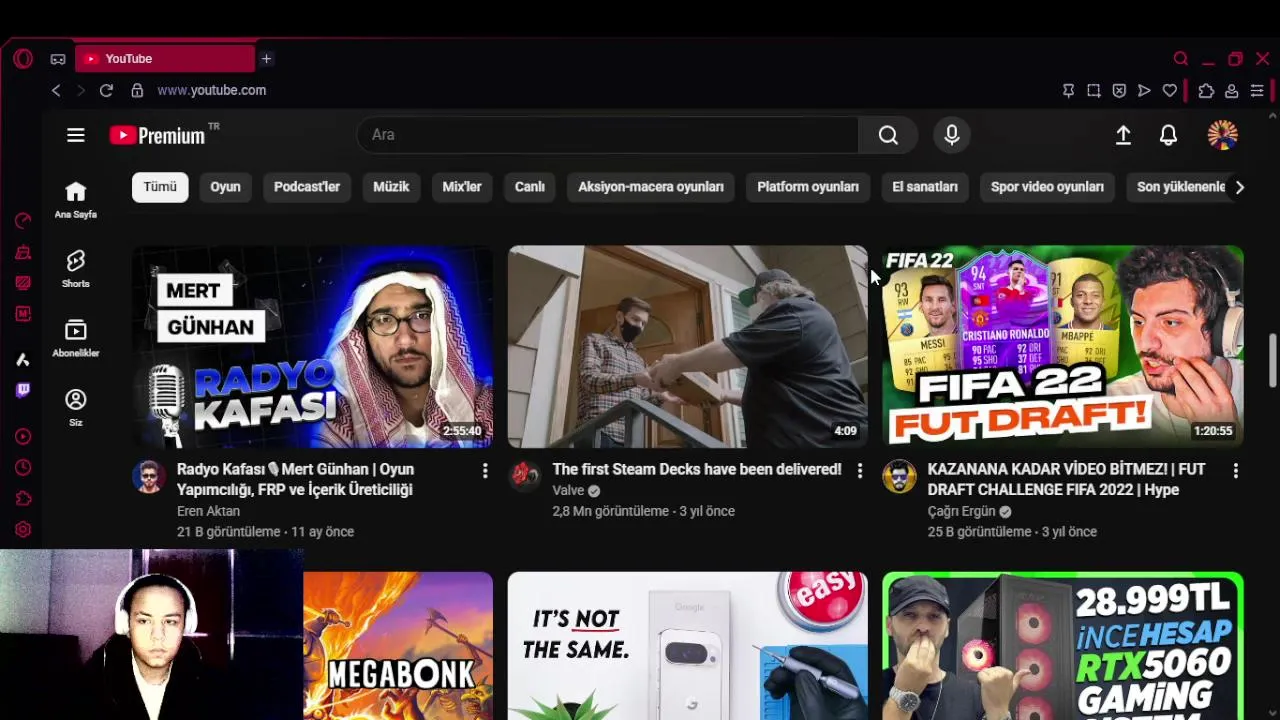The width and height of the screenshot is (1280, 720).
Task: Open sidebar Extensions cube icon
Action: (x=23, y=498)
